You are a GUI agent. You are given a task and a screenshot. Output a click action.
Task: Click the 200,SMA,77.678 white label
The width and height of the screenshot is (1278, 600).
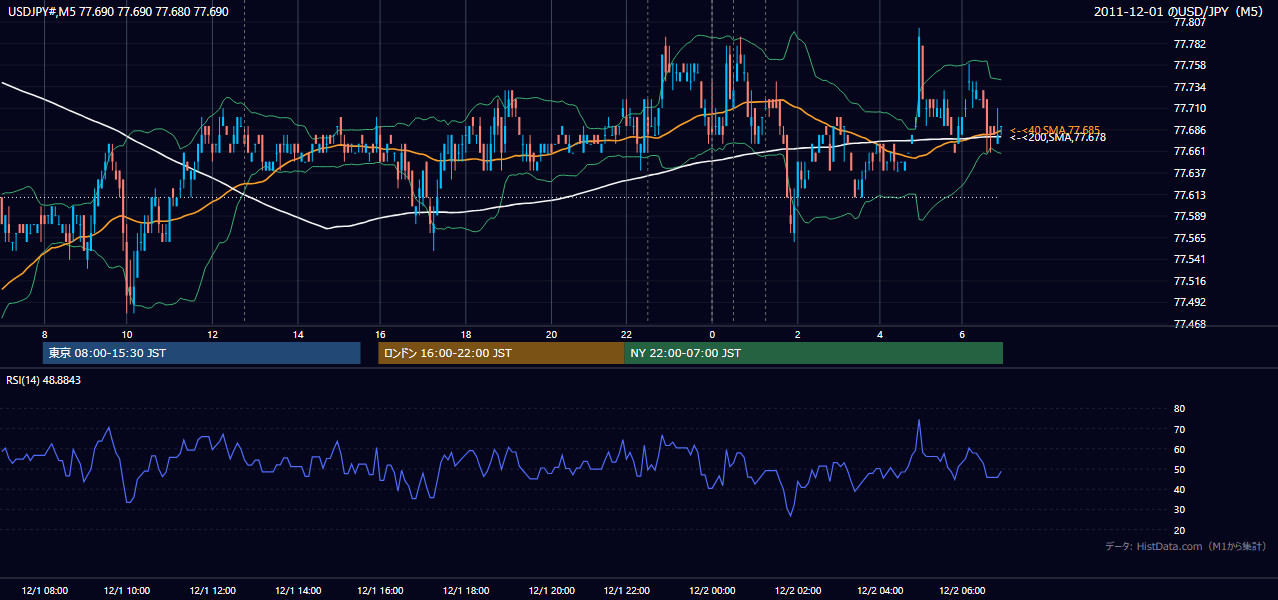pos(1058,138)
